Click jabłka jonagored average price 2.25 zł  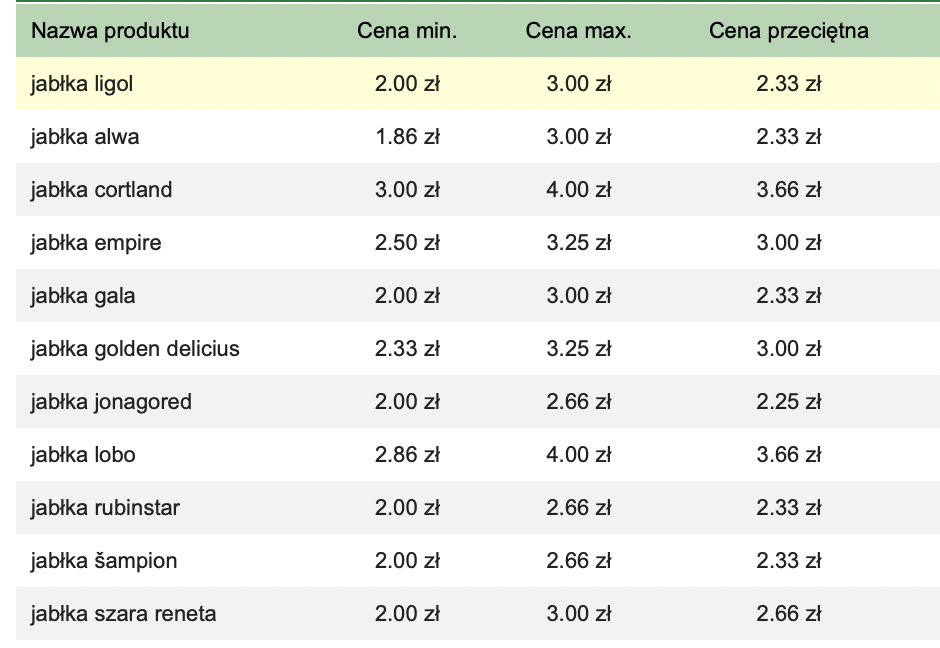tap(788, 402)
